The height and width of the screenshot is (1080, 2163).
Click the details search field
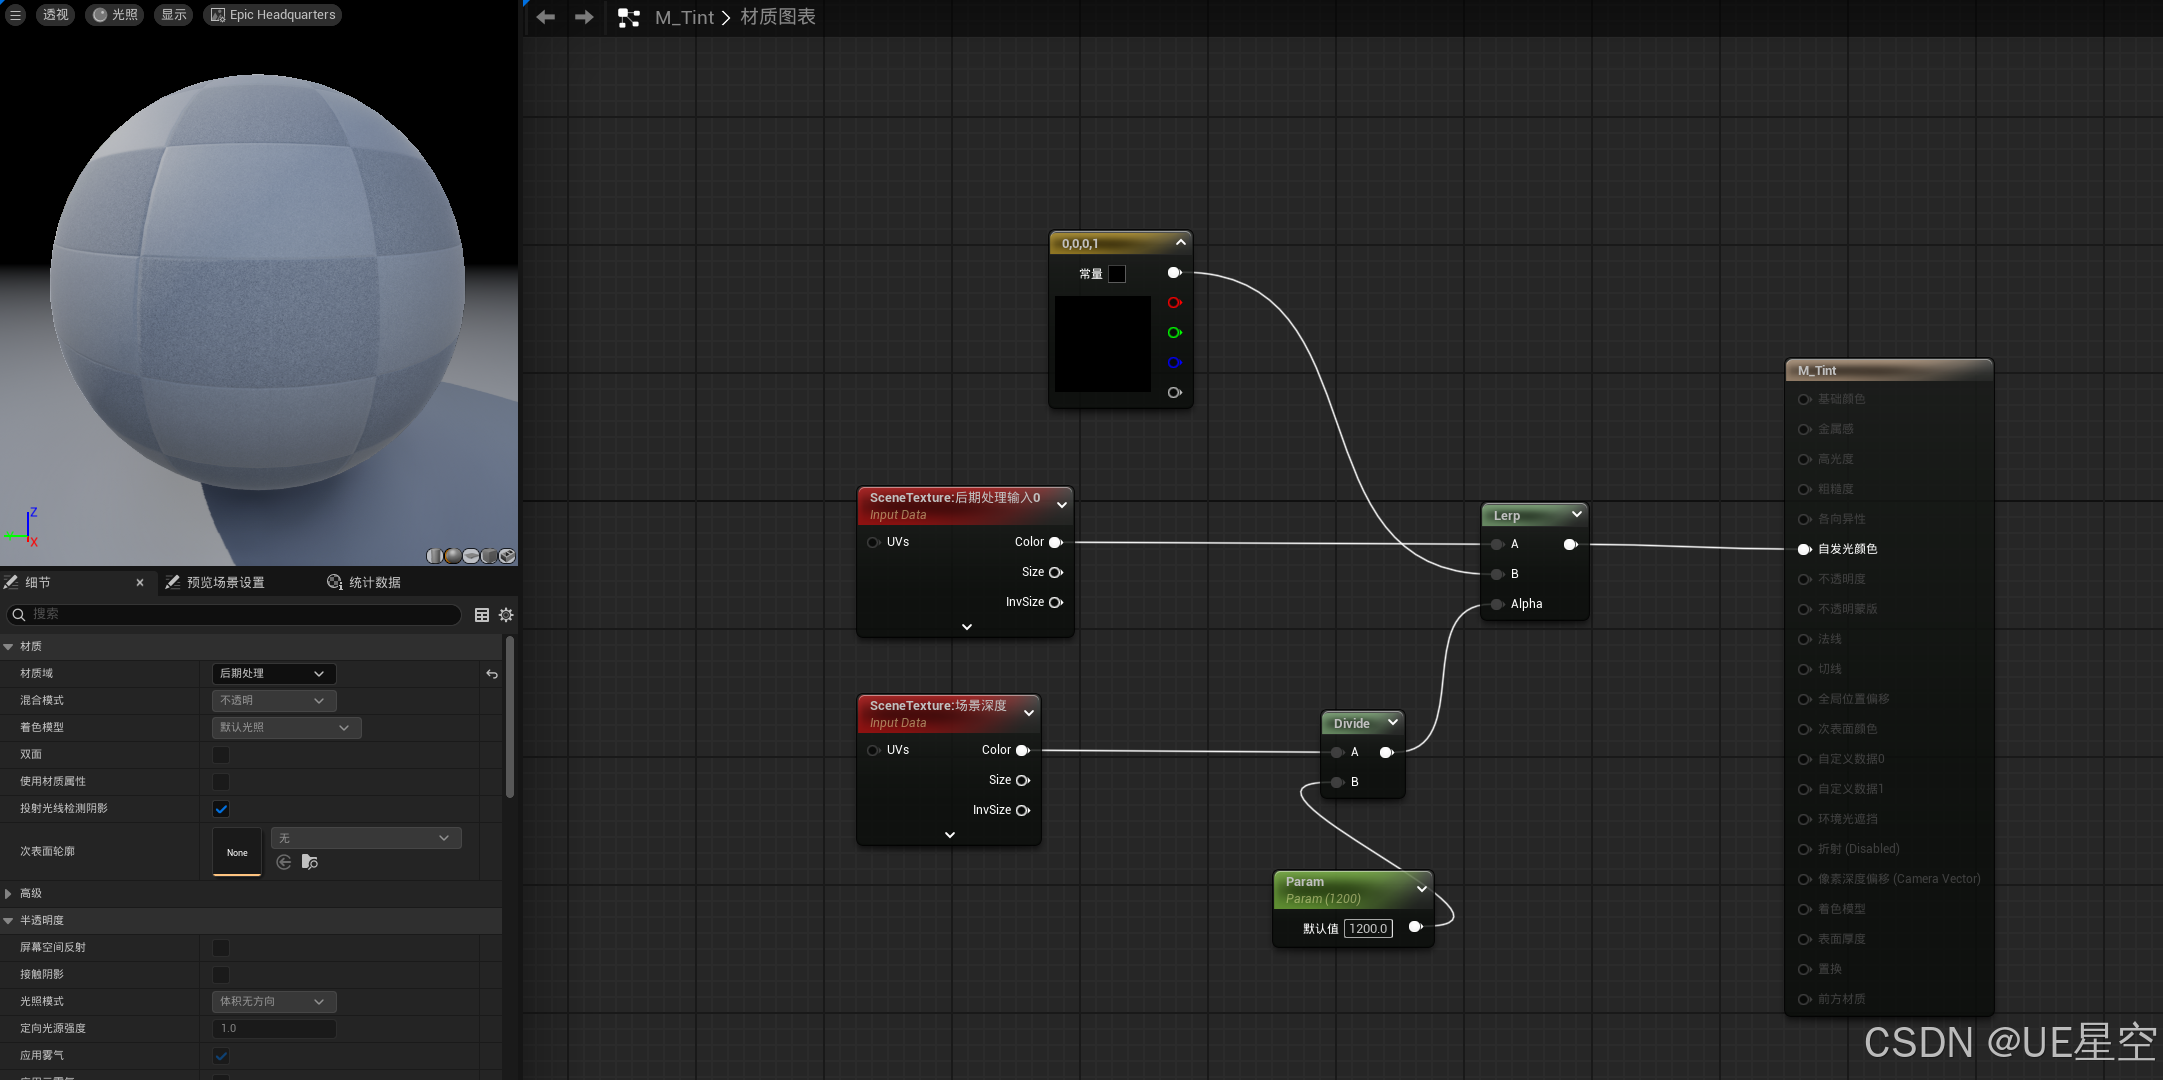(235, 614)
